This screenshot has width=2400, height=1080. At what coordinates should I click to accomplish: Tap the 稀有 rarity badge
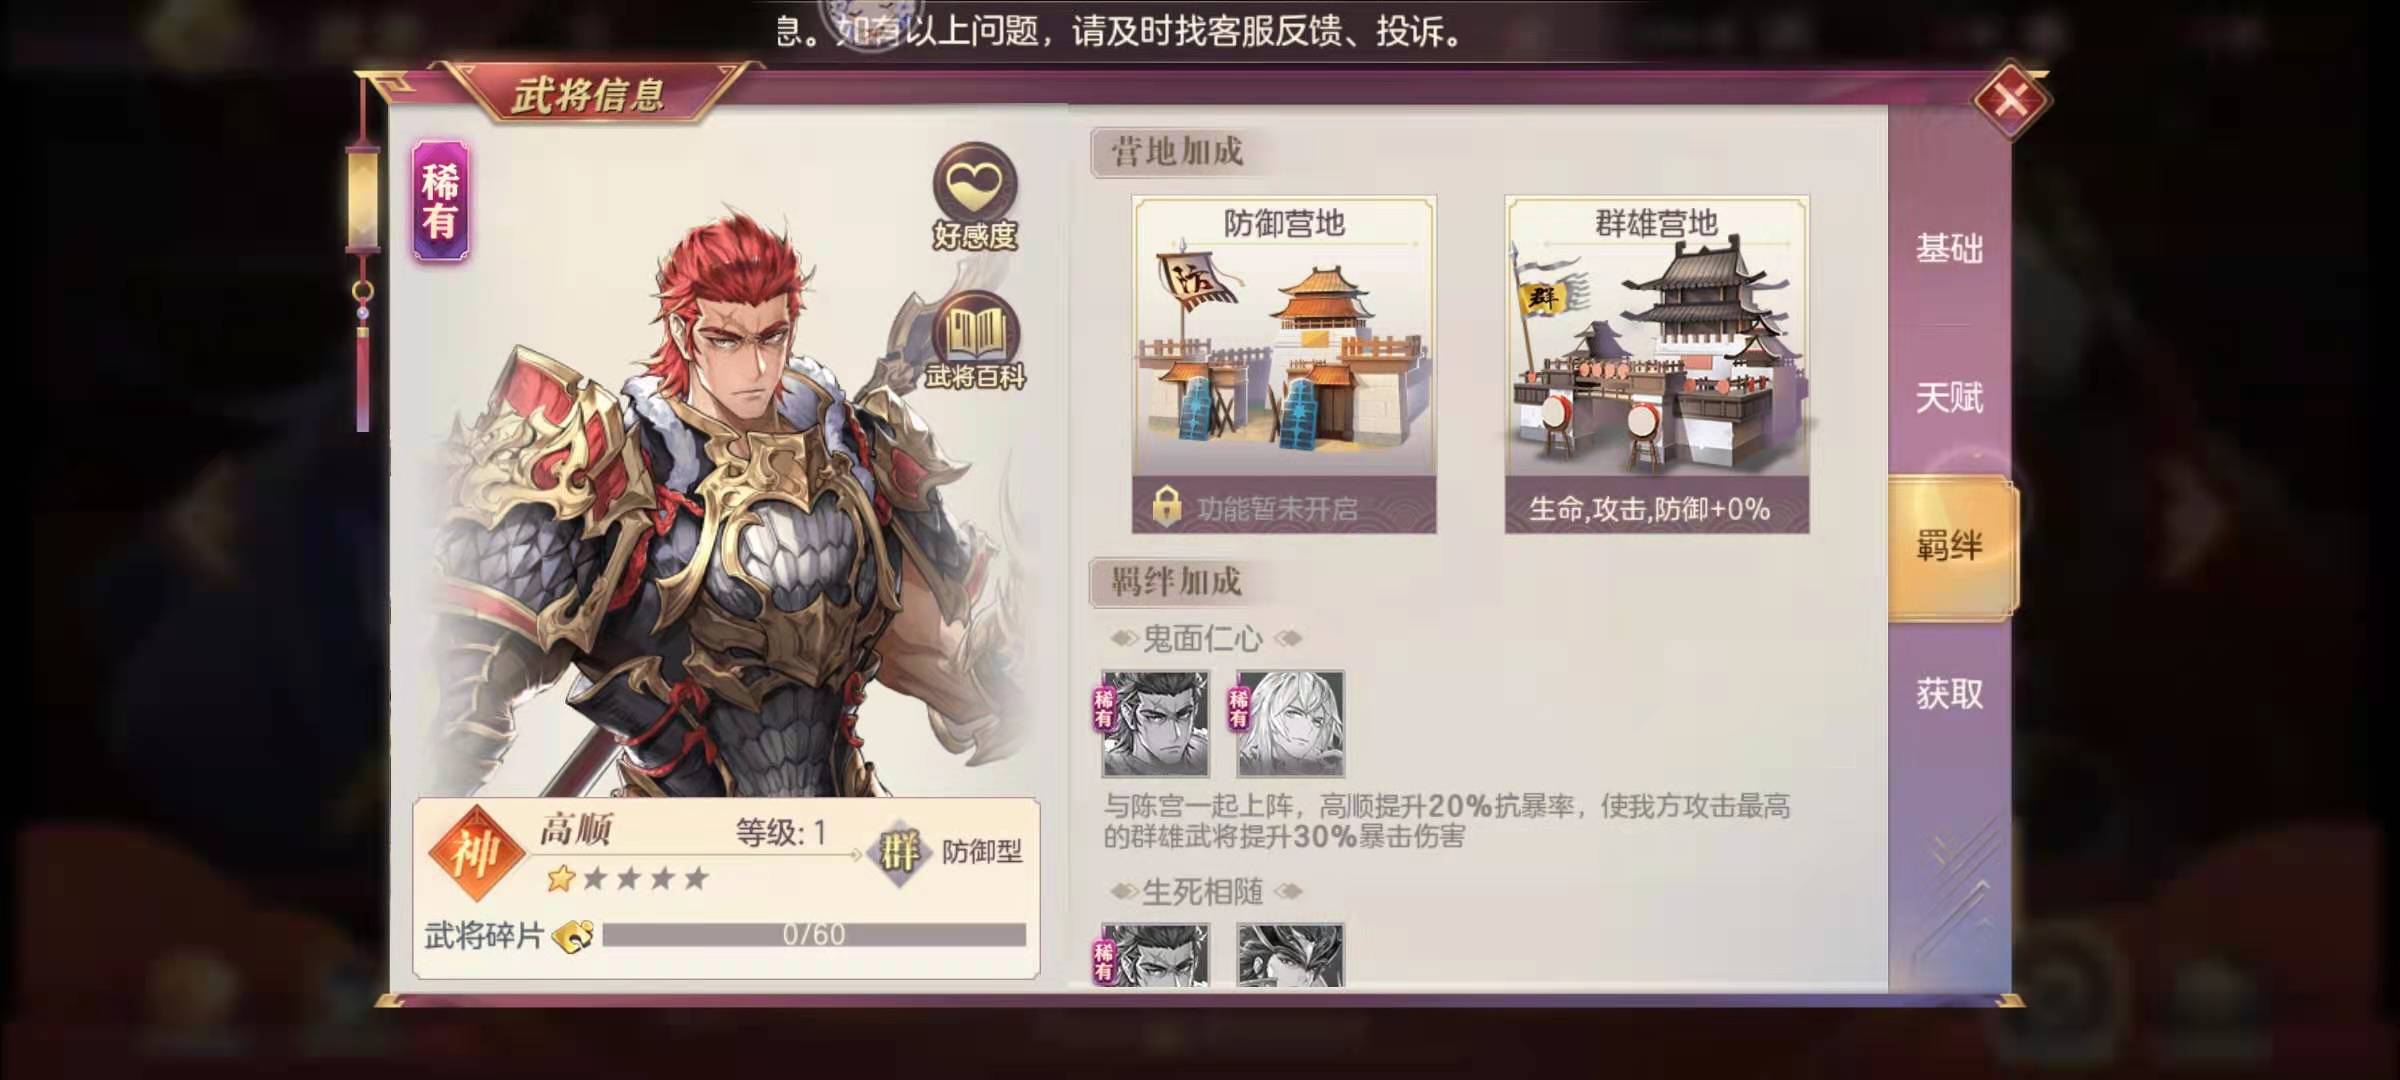point(441,201)
